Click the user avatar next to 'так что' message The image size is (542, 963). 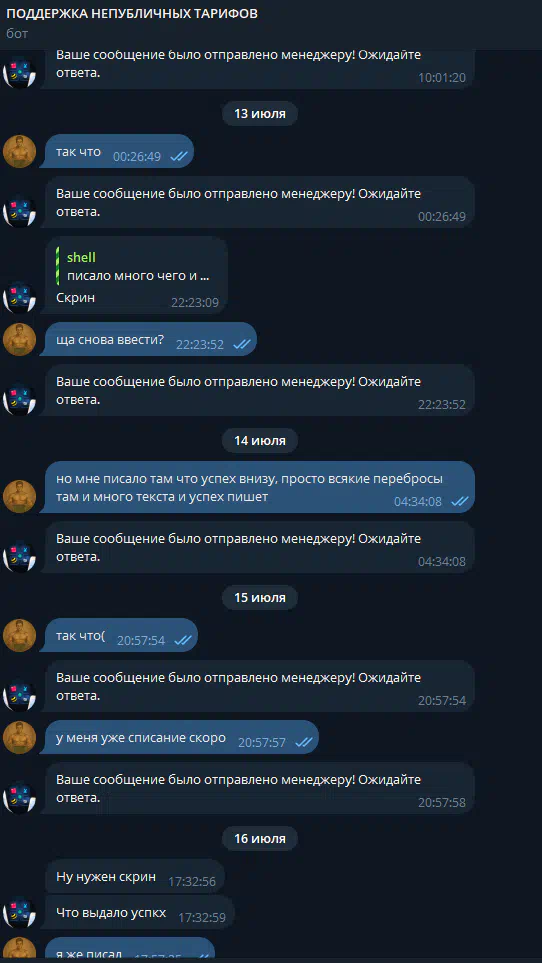coord(20,151)
